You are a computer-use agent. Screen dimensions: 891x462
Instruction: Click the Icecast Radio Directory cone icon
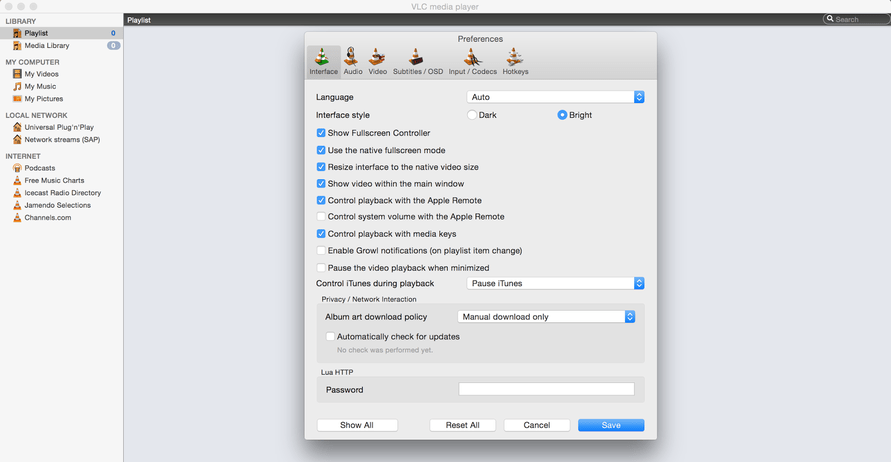pos(17,193)
